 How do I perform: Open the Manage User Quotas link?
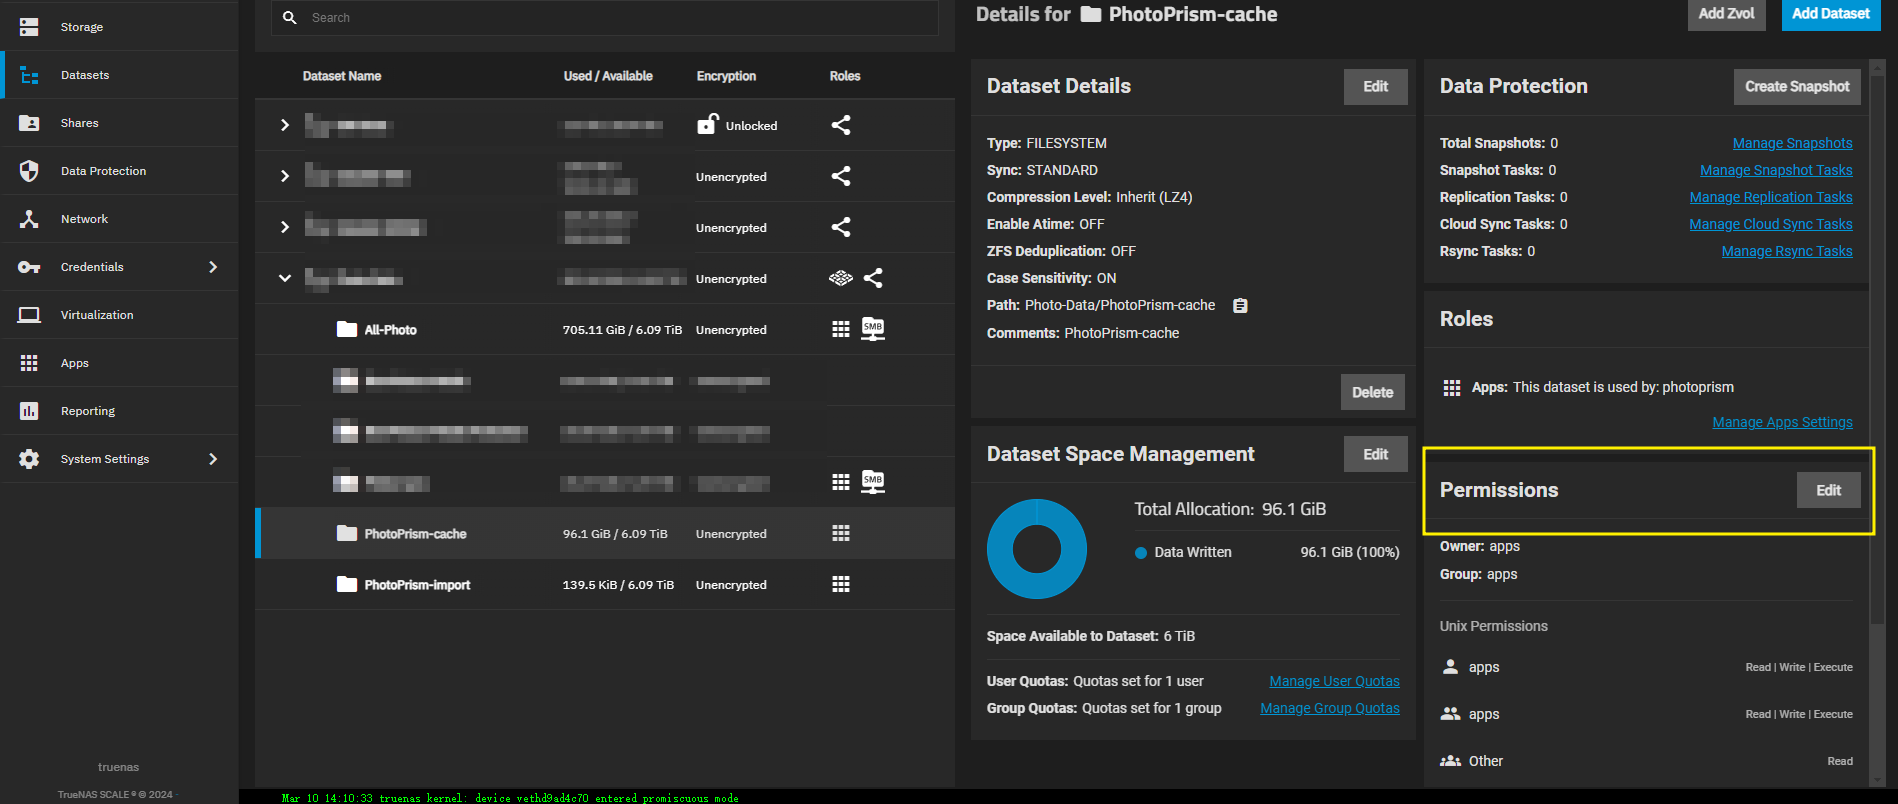pos(1334,681)
